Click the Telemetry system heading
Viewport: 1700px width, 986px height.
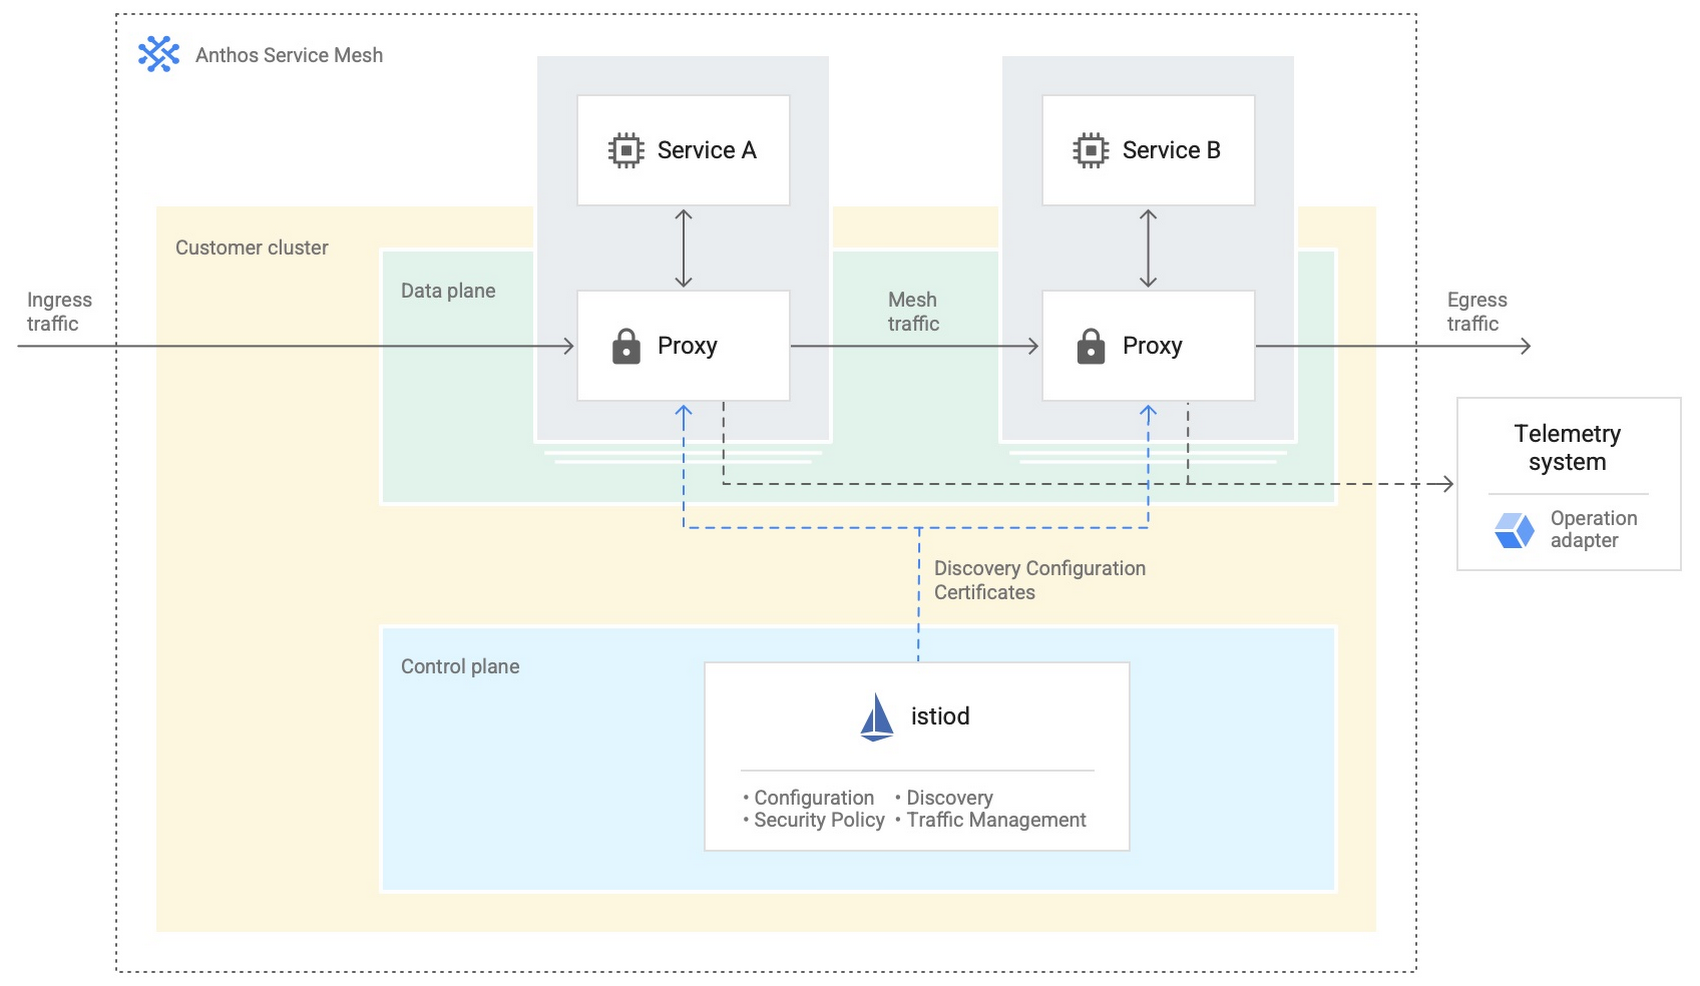[1567, 447]
